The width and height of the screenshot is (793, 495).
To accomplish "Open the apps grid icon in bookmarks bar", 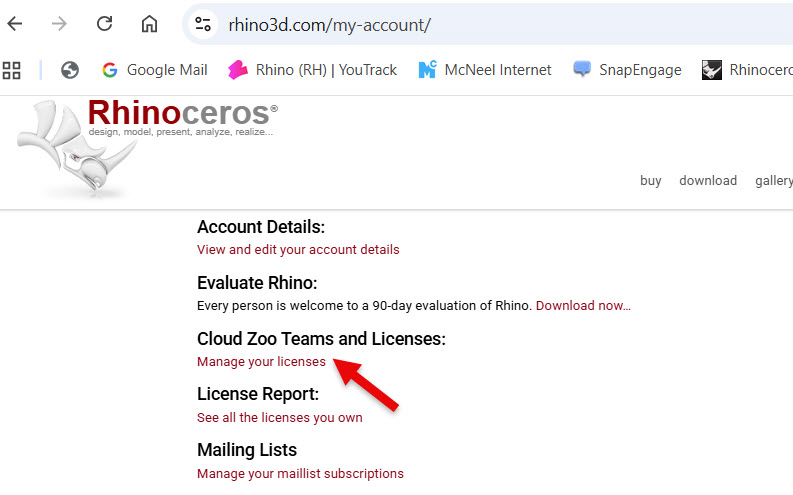I will (x=12, y=70).
